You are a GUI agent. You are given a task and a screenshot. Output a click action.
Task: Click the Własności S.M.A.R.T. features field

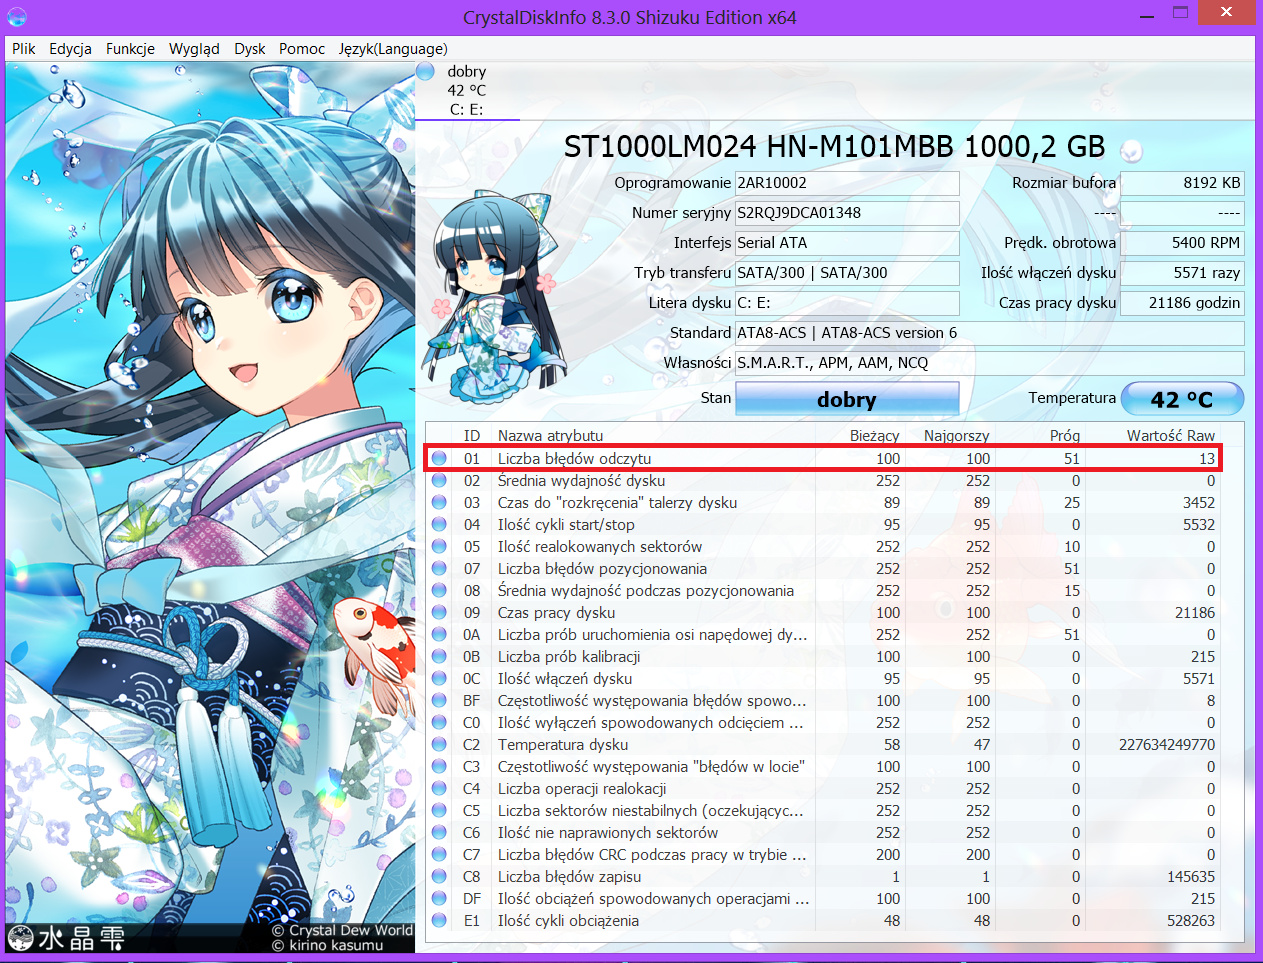point(990,363)
